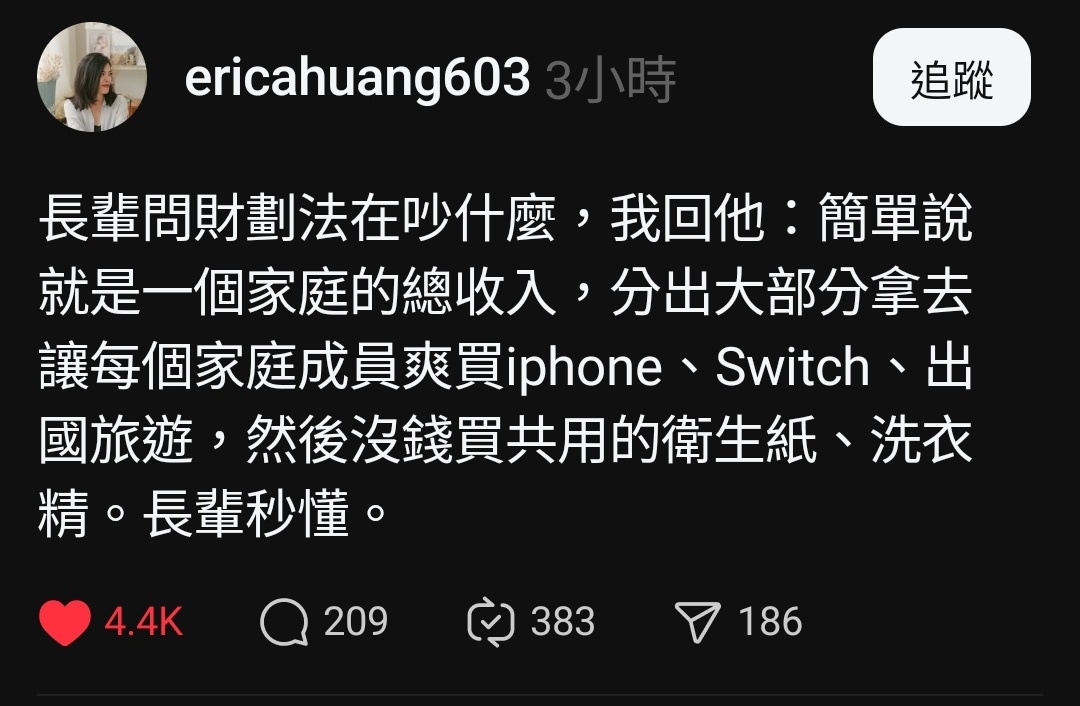Click the 追蹤 follow button

click(x=951, y=77)
